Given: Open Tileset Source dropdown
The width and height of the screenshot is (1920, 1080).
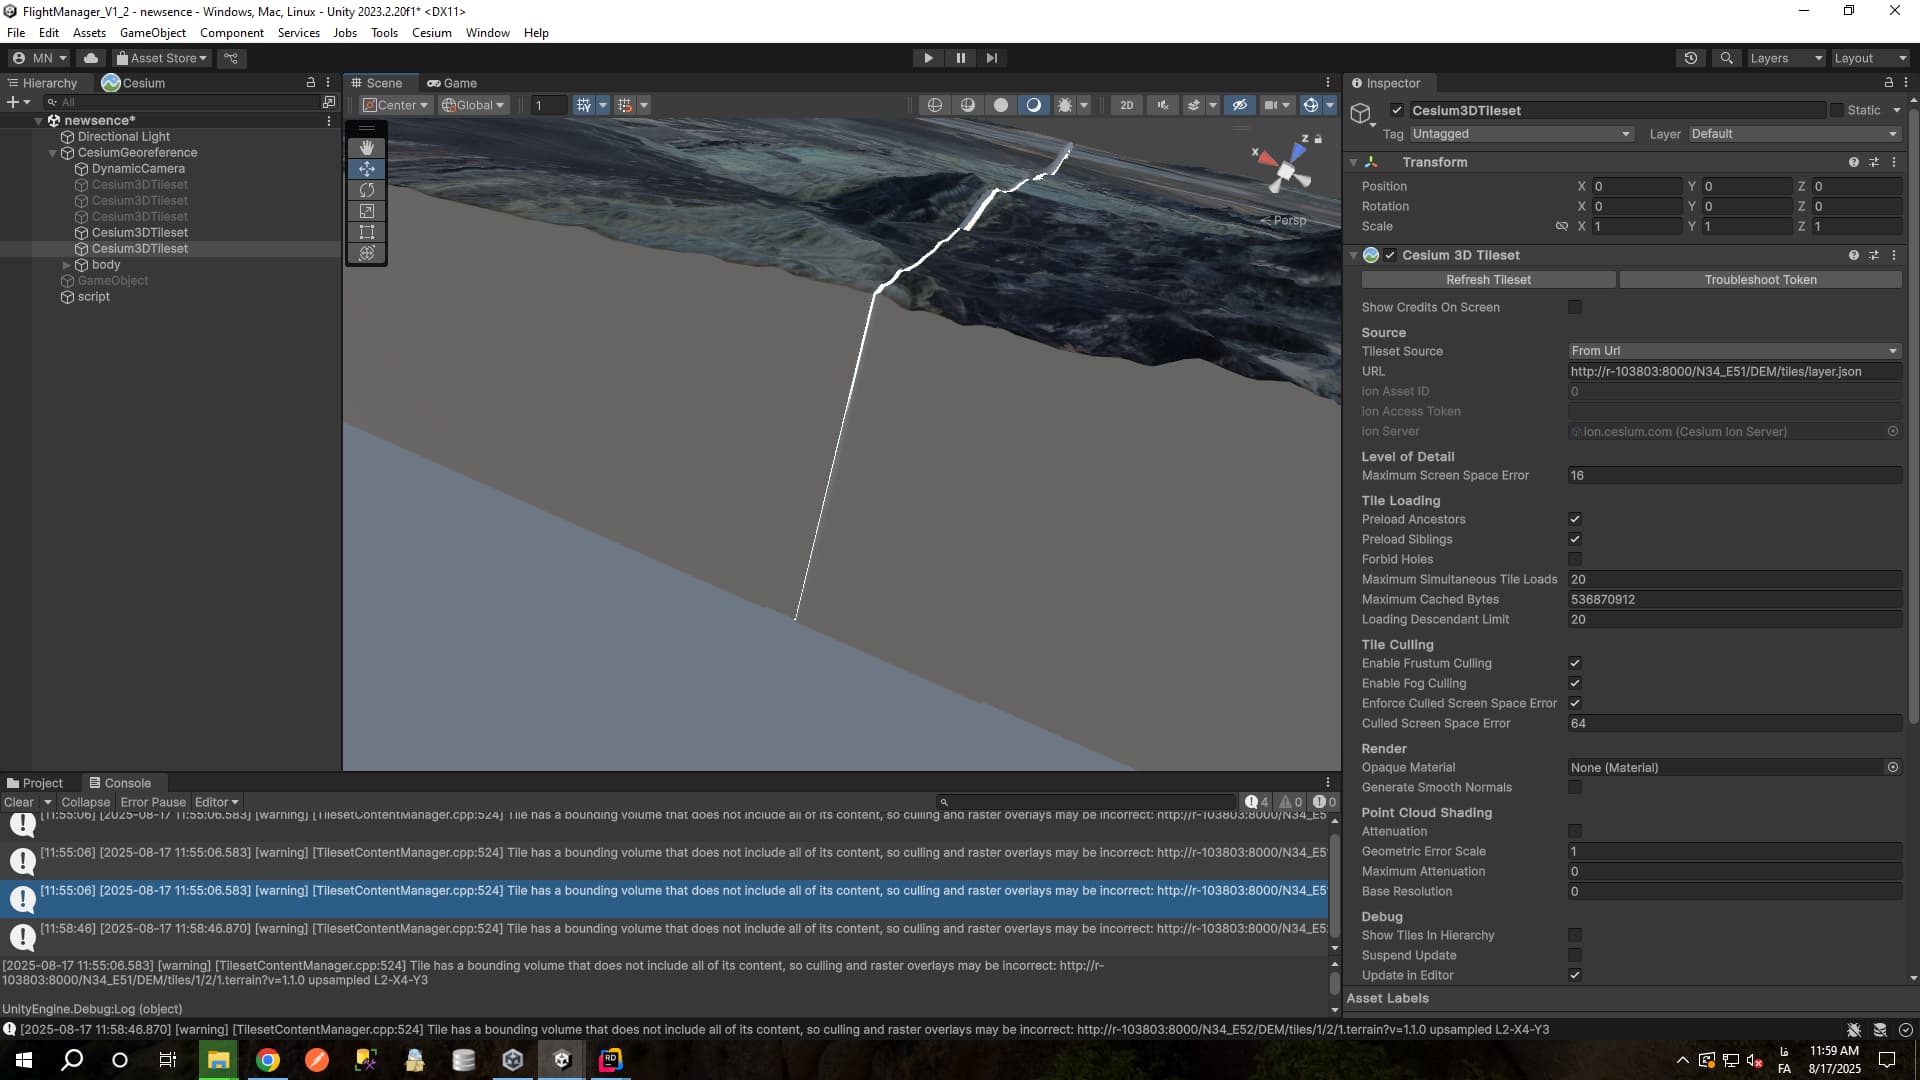Looking at the screenshot, I should point(1733,351).
